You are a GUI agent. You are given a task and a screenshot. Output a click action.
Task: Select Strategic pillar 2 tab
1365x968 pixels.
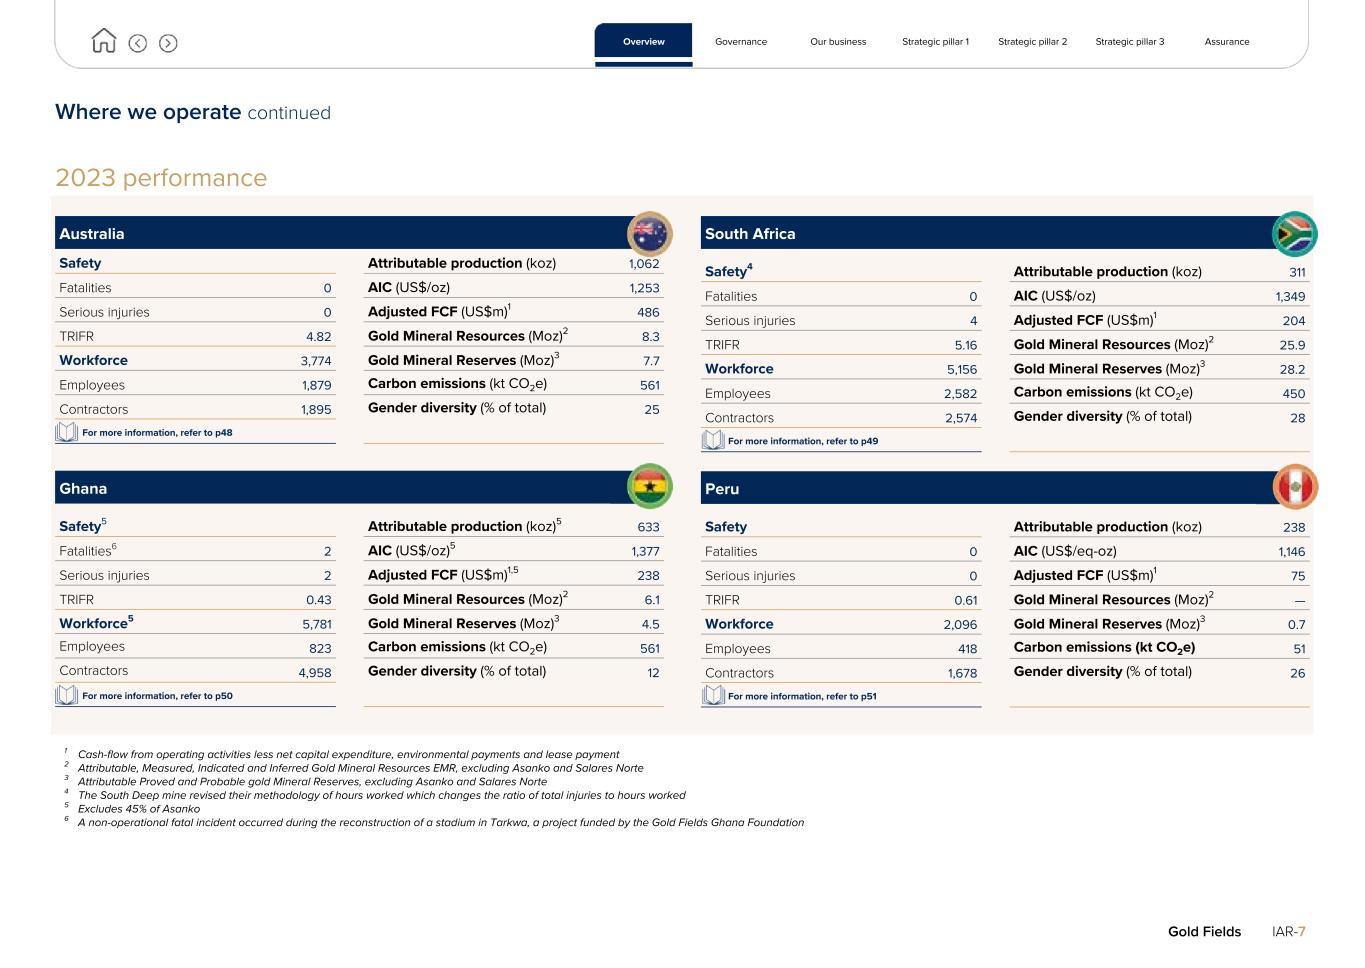[x=1032, y=42]
